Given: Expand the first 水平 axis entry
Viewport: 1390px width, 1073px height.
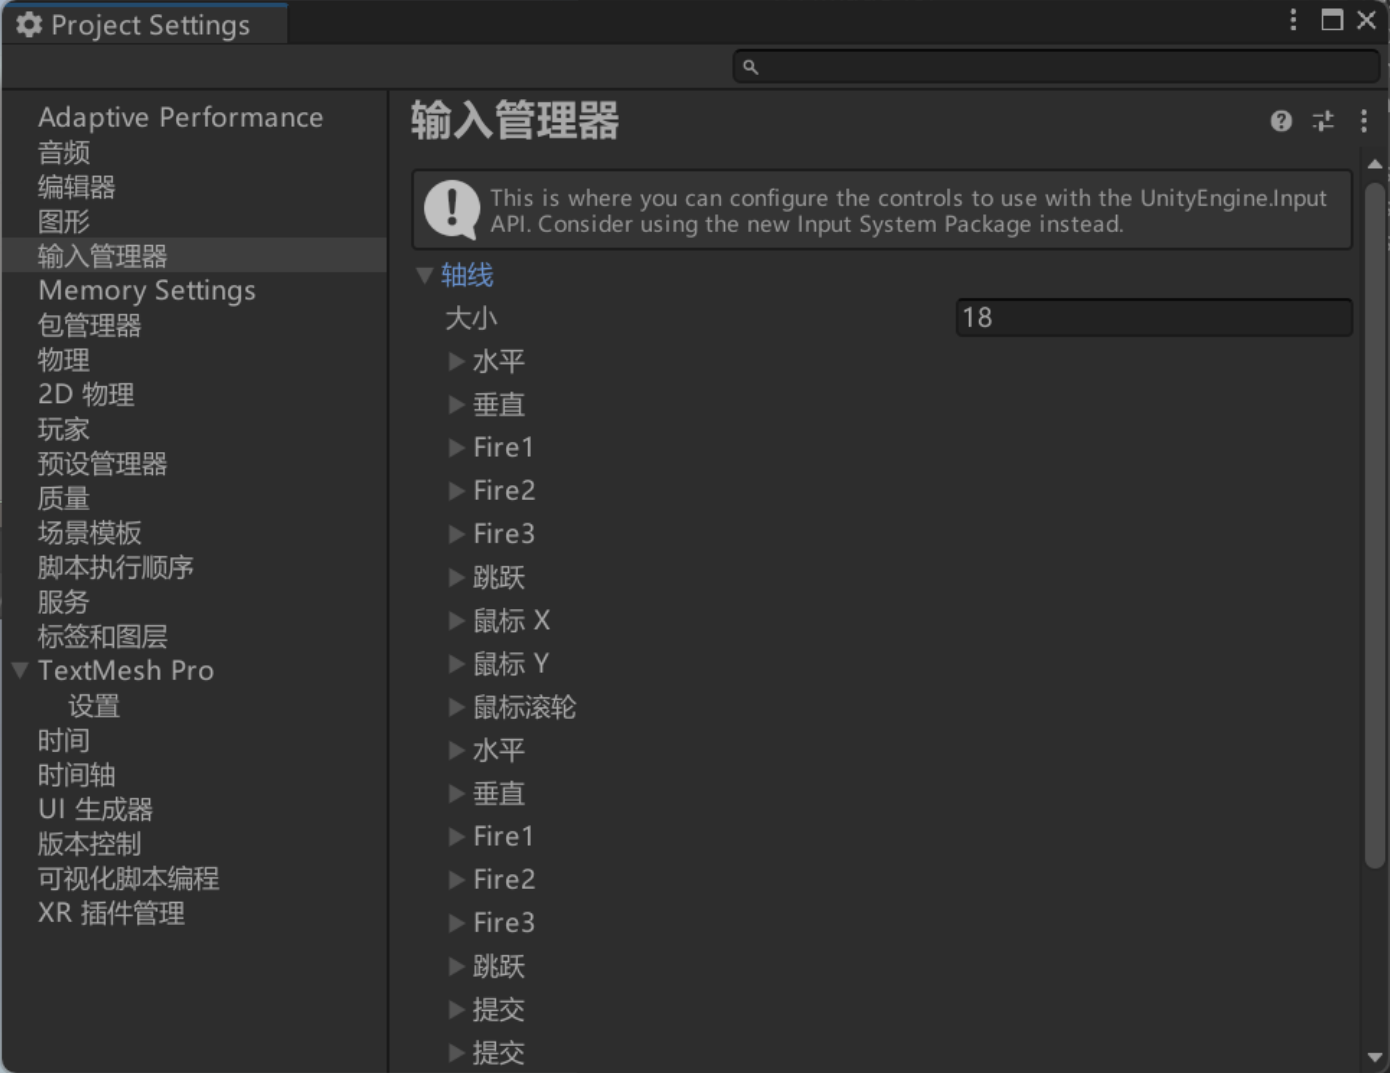Looking at the screenshot, I should pyautogui.click(x=457, y=361).
